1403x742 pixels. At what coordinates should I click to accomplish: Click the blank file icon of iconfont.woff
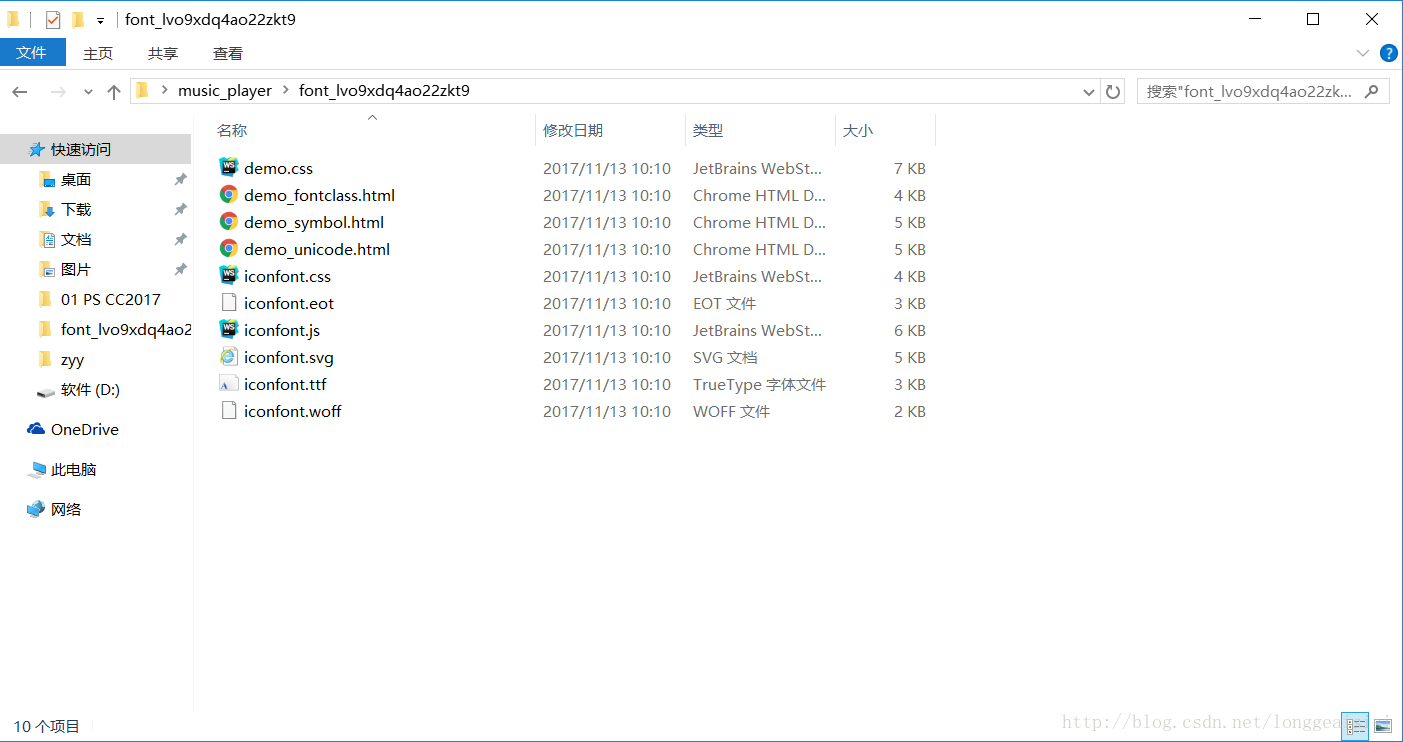click(229, 410)
